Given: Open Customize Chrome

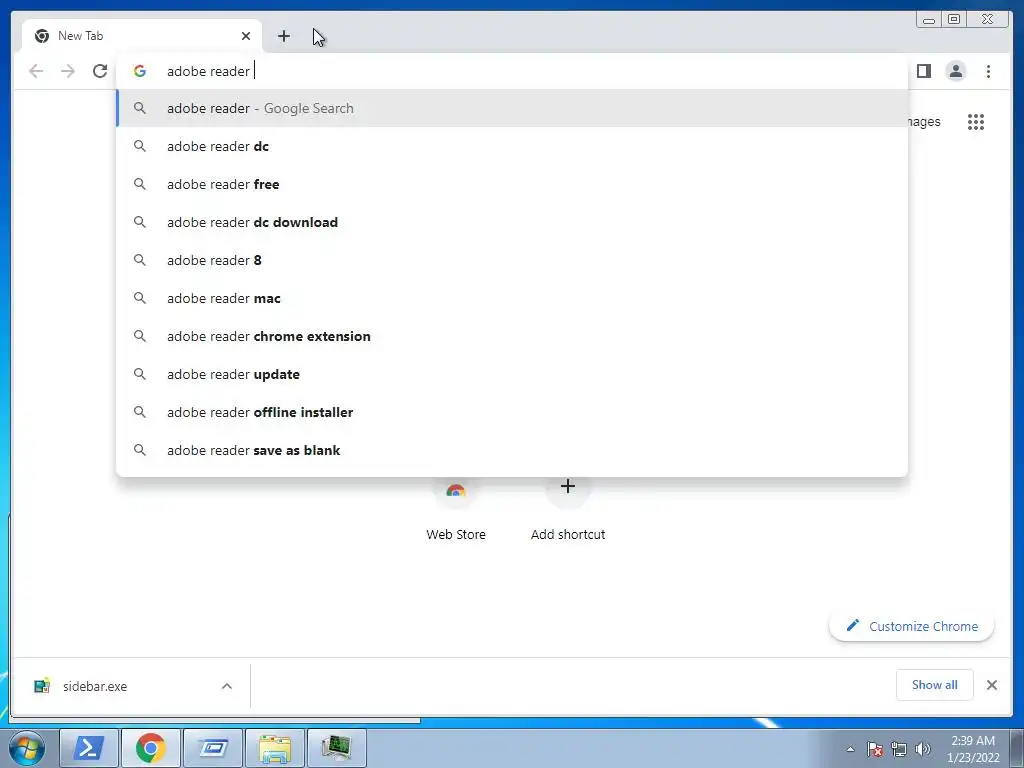Looking at the screenshot, I should coord(912,626).
